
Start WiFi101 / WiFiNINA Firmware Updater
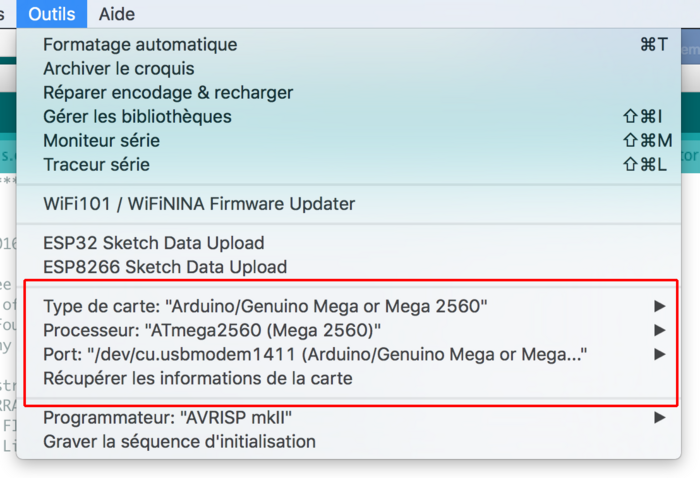click(349, 204)
